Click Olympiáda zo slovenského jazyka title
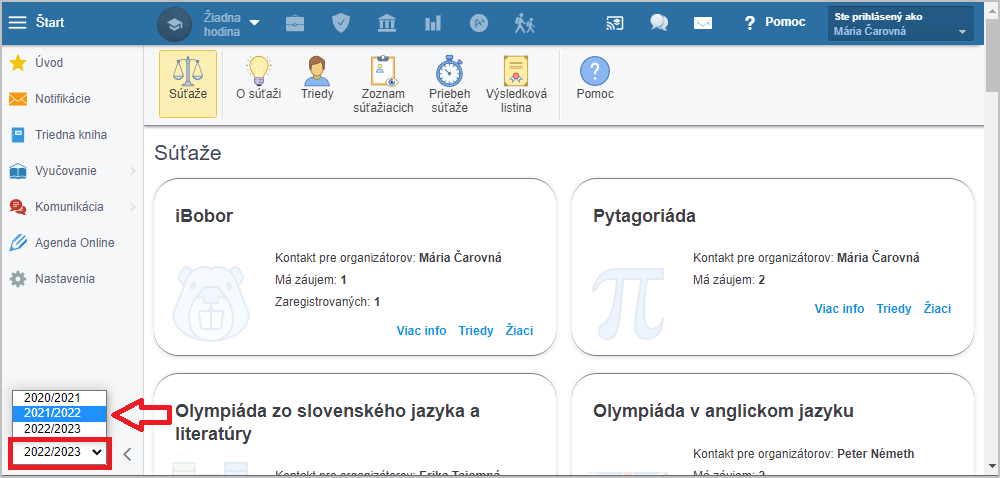This screenshot has width=1000, height=478. 327,423
